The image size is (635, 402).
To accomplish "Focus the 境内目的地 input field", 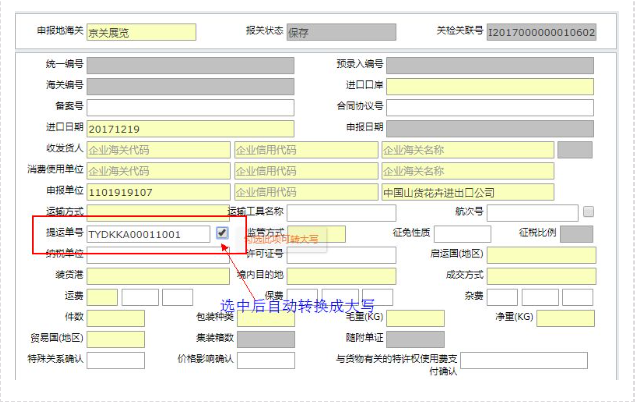I will (x=341, y=277).
